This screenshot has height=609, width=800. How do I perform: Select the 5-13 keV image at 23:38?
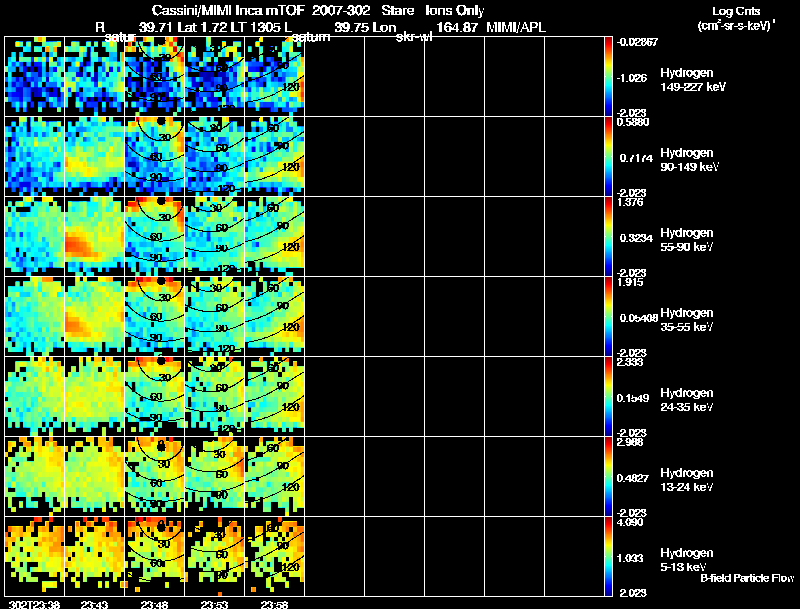[34, 557]
